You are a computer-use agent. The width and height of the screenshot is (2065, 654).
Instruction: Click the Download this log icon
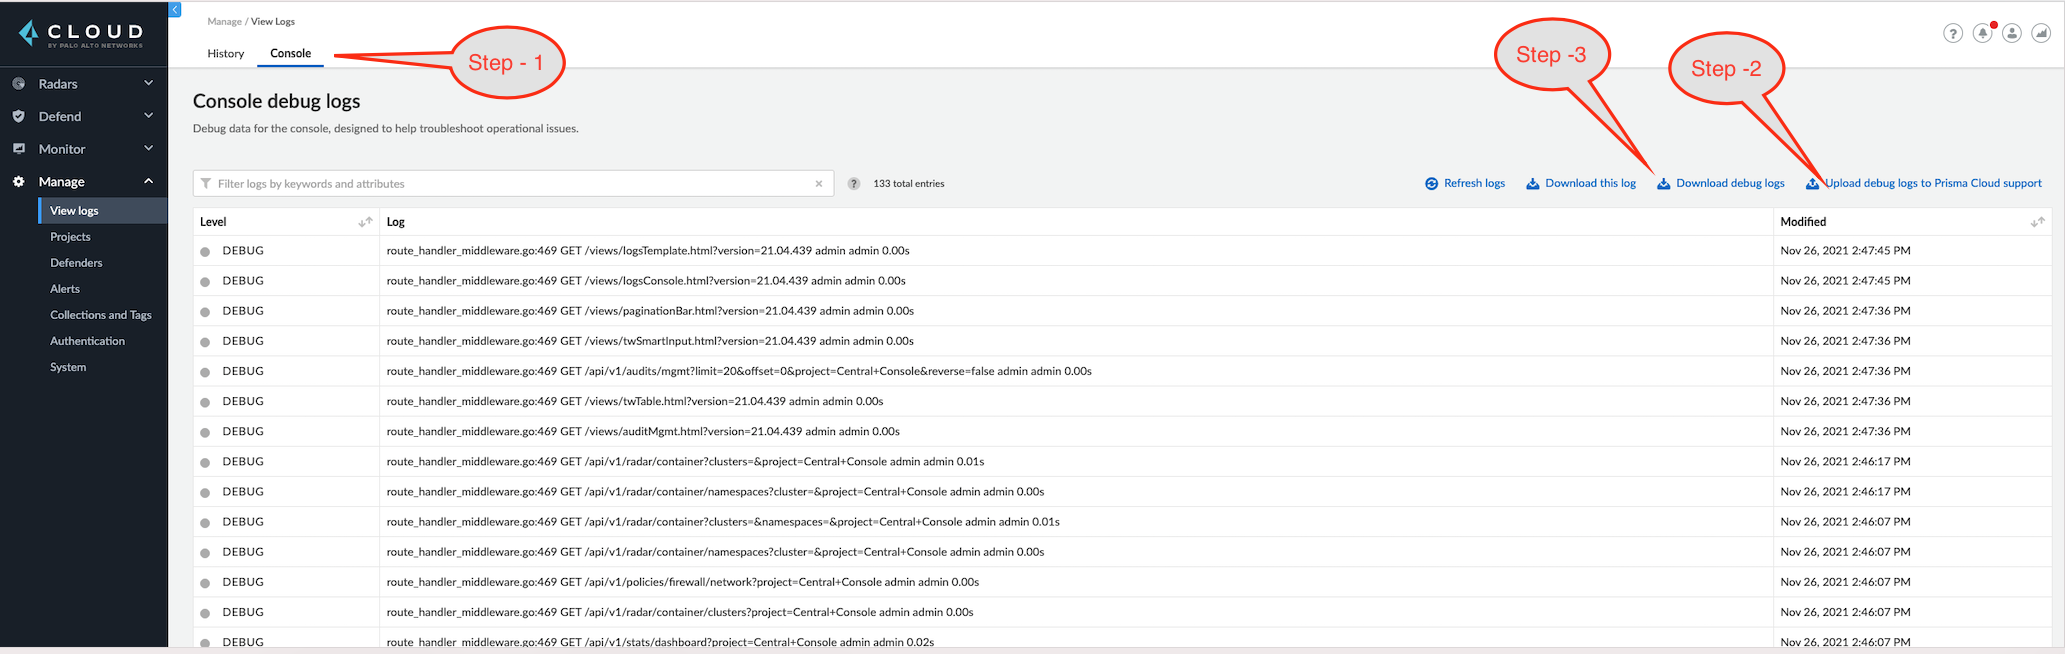(1532, 183)
